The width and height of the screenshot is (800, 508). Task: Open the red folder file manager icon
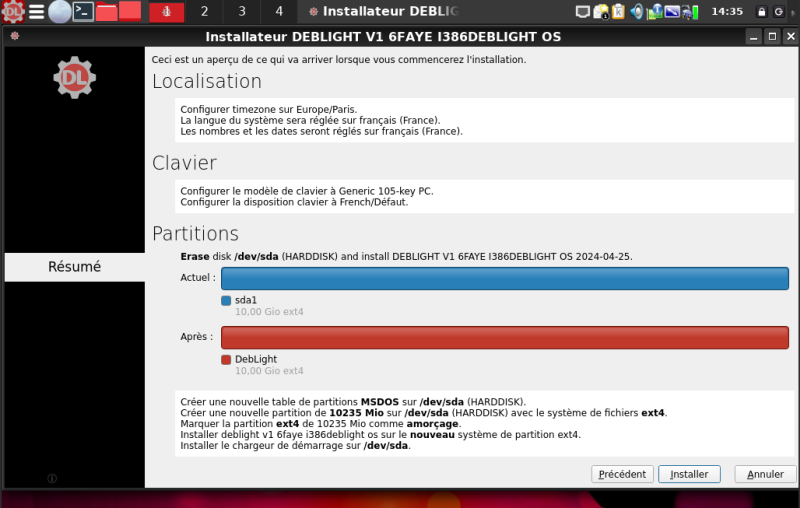[107, 12]
